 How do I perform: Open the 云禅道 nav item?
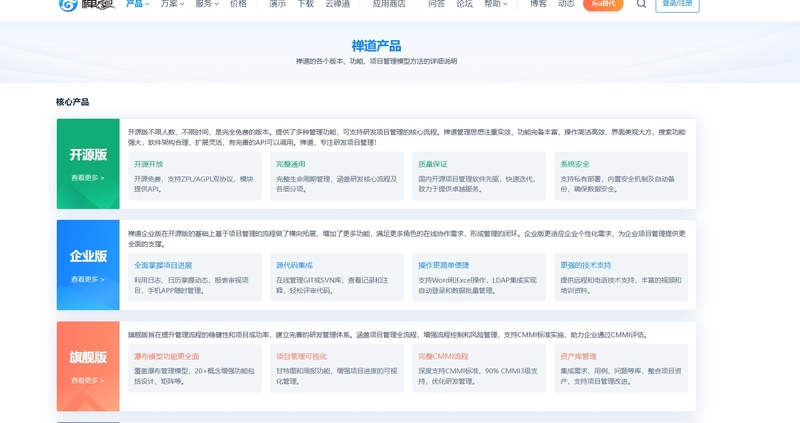[338, 4]
